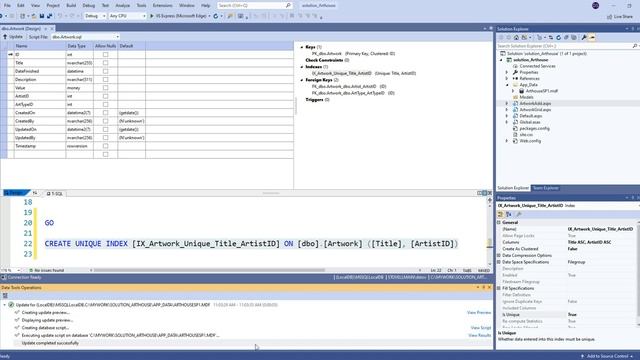
Task: Click the search magnifier in the title bar
Action: click(288, 6)
